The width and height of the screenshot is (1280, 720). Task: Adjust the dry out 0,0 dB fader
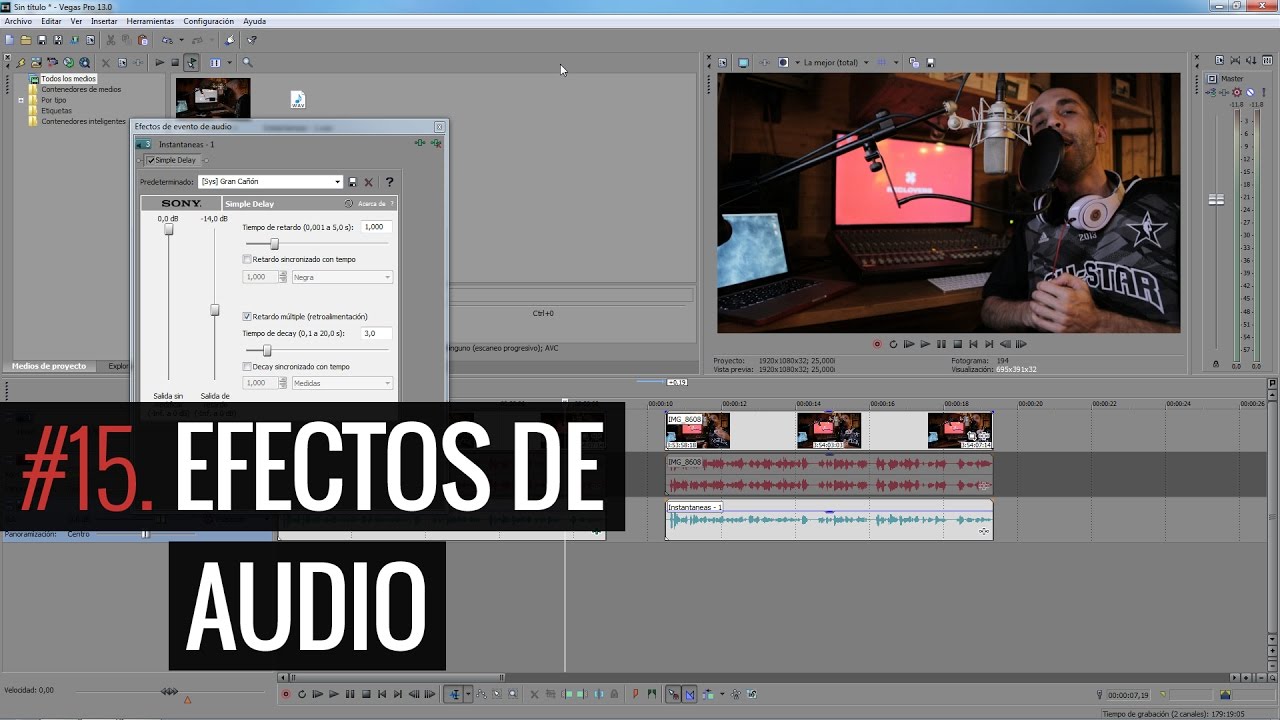[169, 229]
